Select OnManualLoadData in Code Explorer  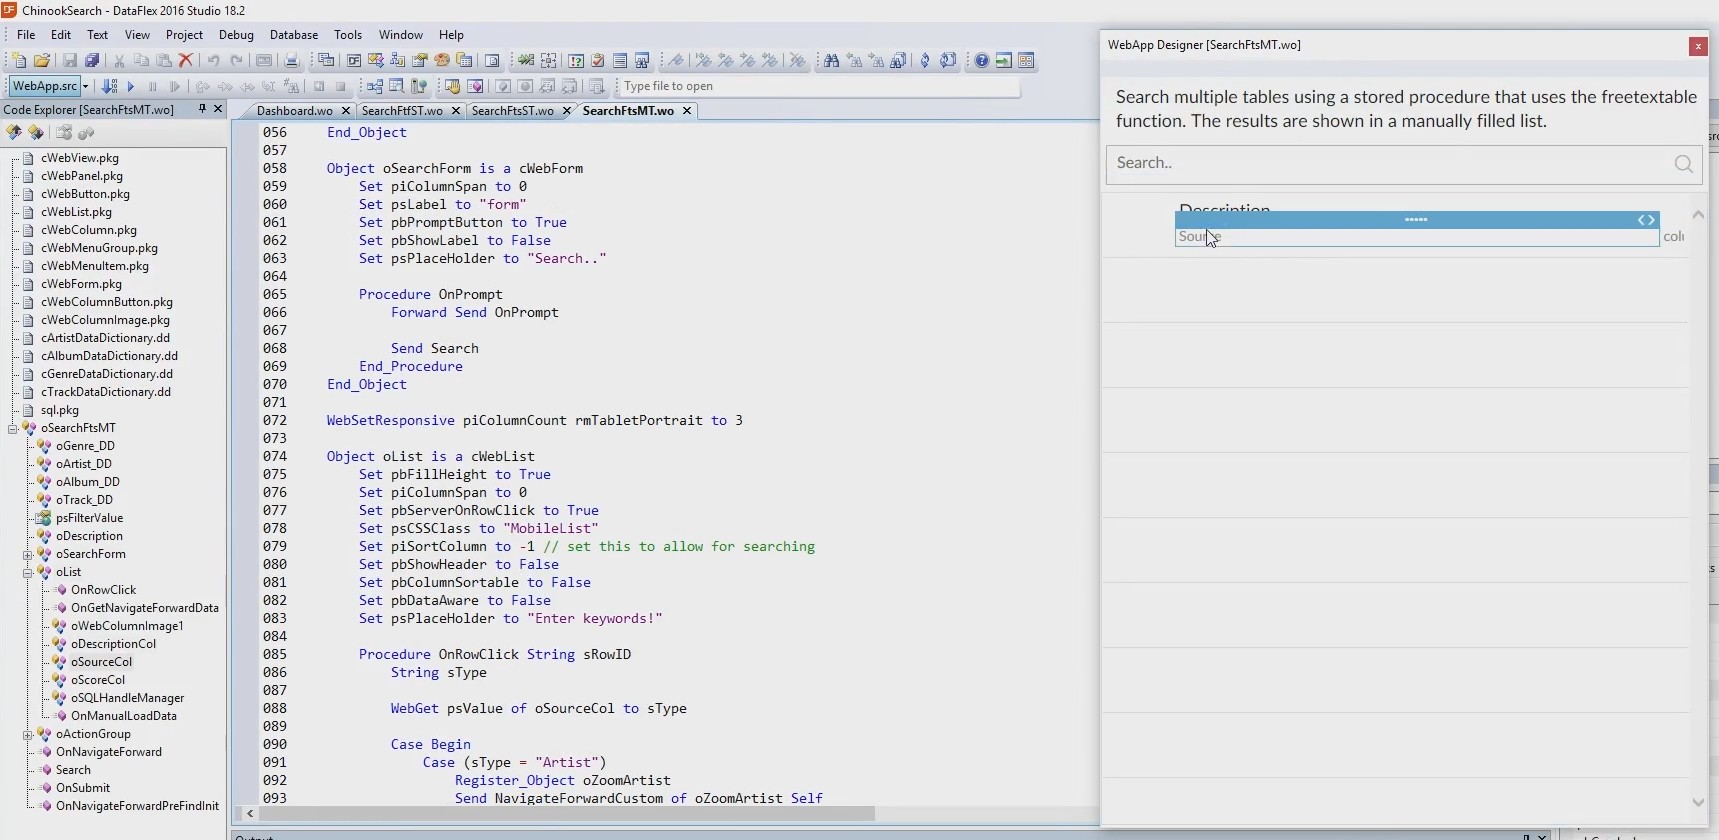(x=123, y=716)
